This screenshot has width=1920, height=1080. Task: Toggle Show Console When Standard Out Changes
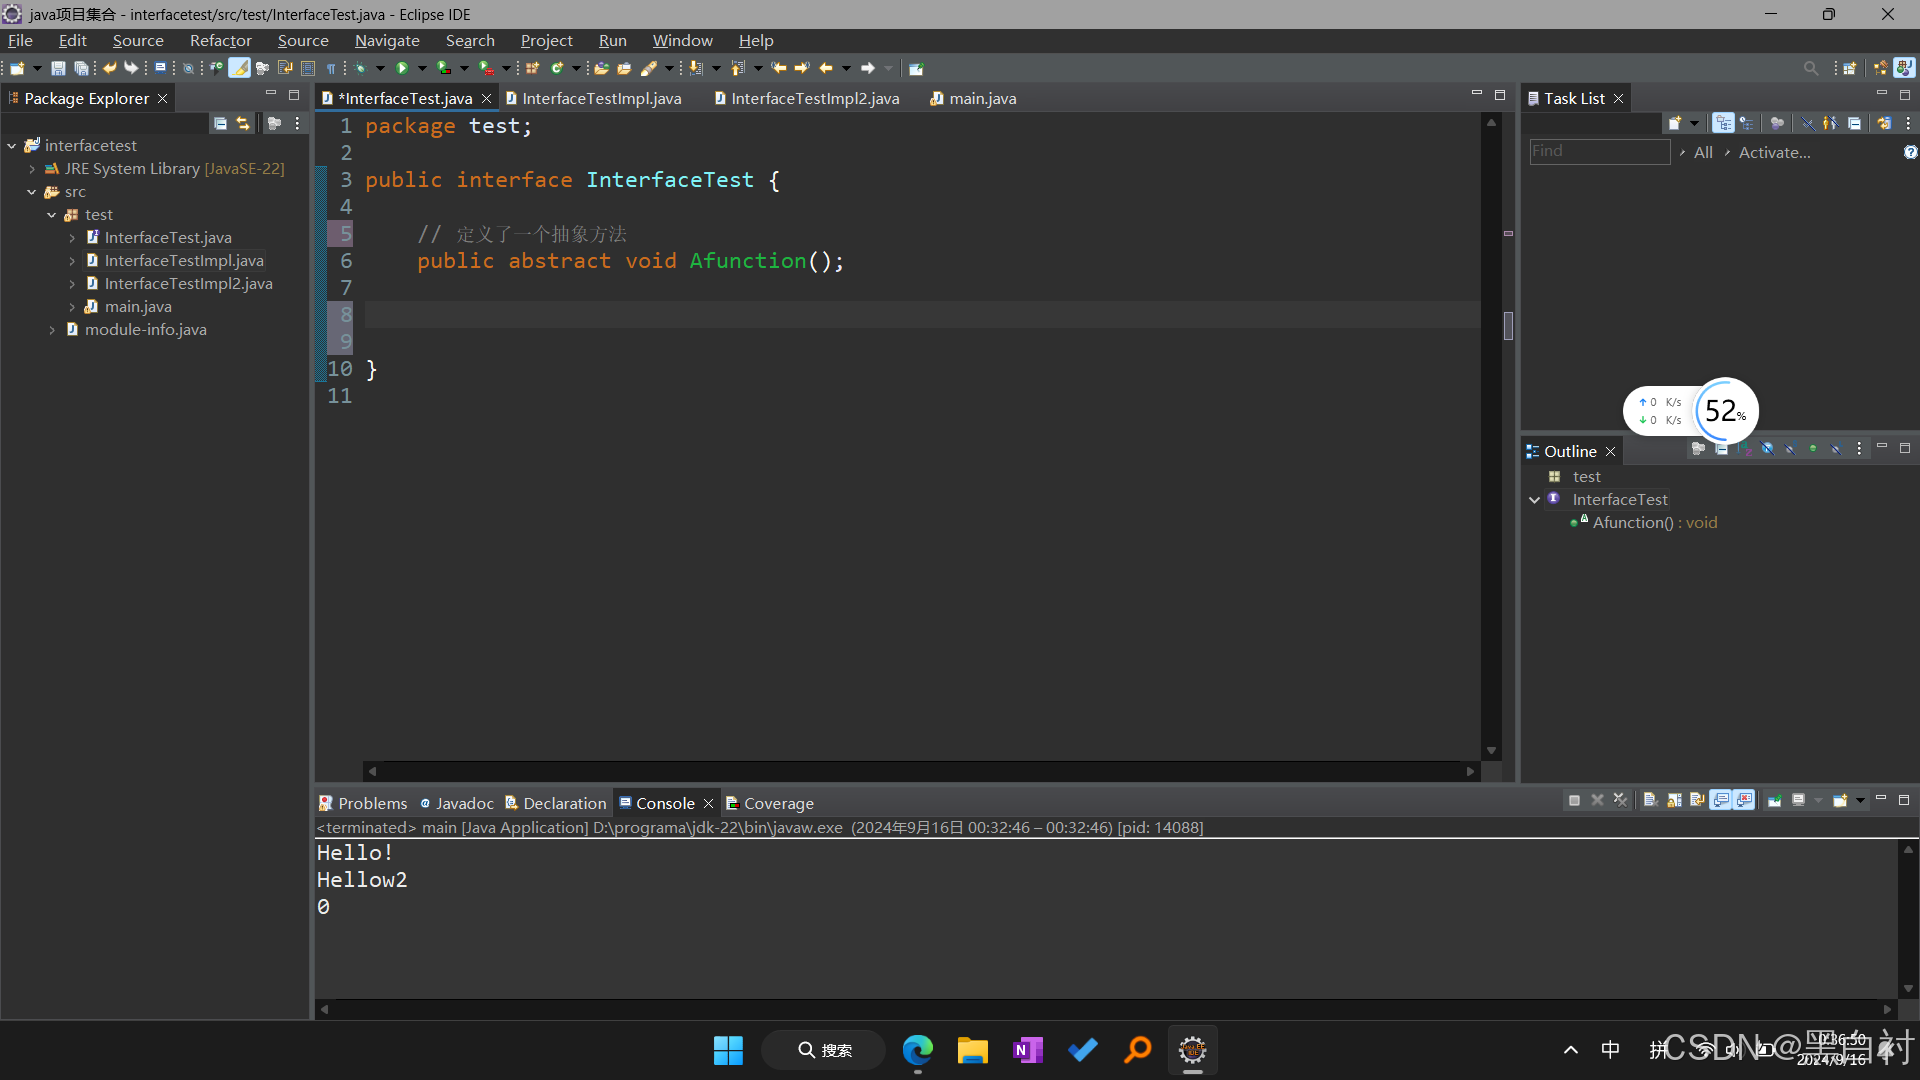(x=1721, y=800)
